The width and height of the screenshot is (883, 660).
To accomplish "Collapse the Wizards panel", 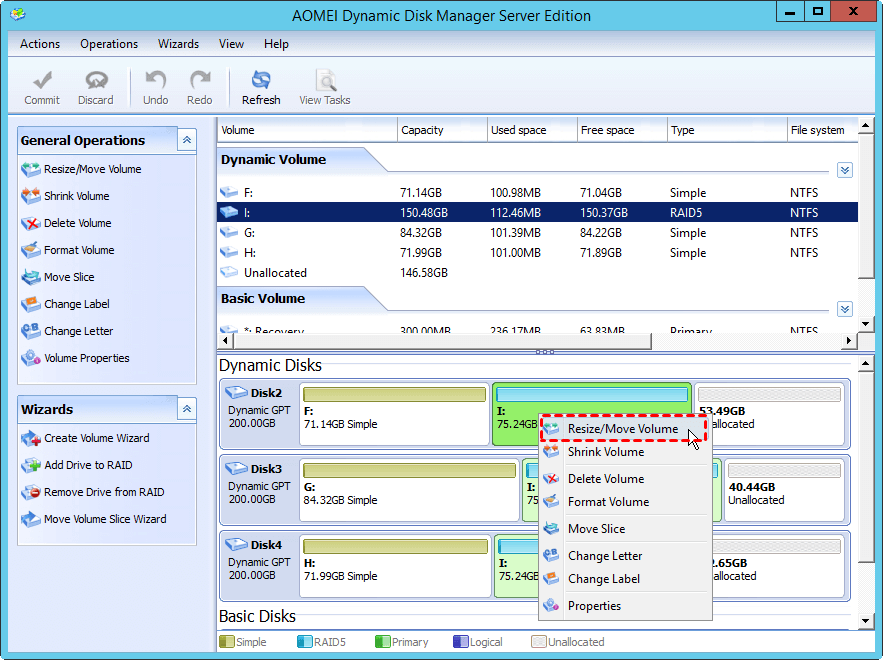I will coord(187,409).
